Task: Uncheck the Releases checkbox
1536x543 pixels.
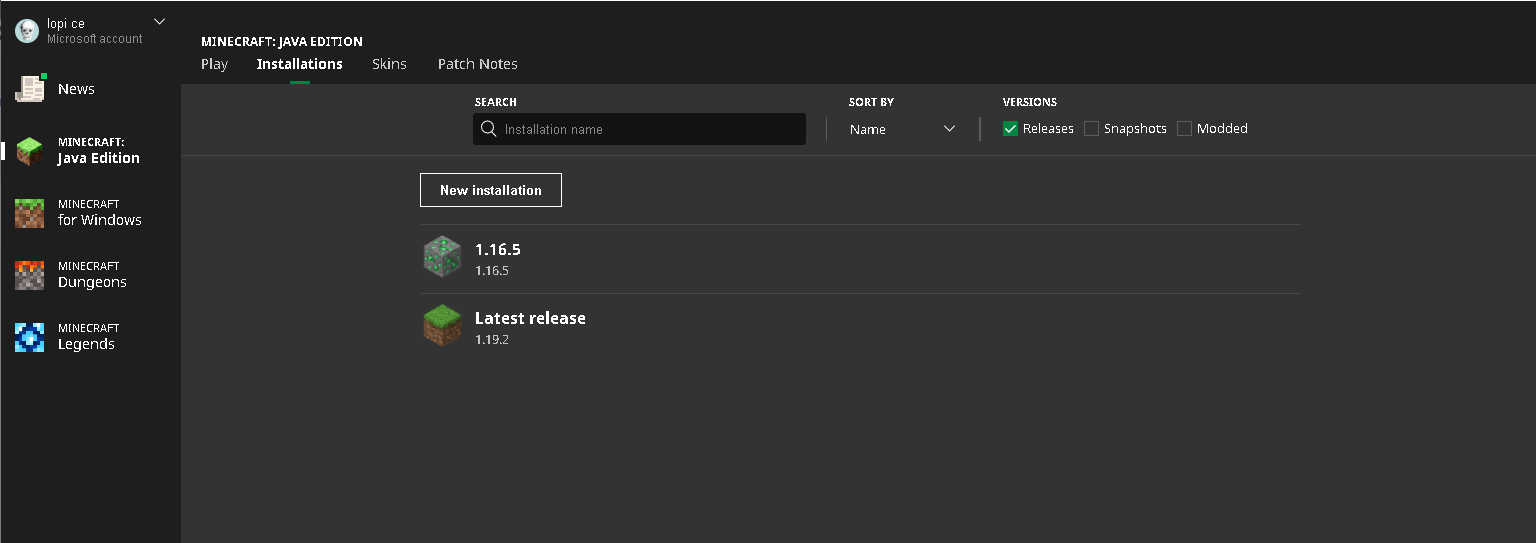Action: pyautogui.click(x=1010, y=129)
